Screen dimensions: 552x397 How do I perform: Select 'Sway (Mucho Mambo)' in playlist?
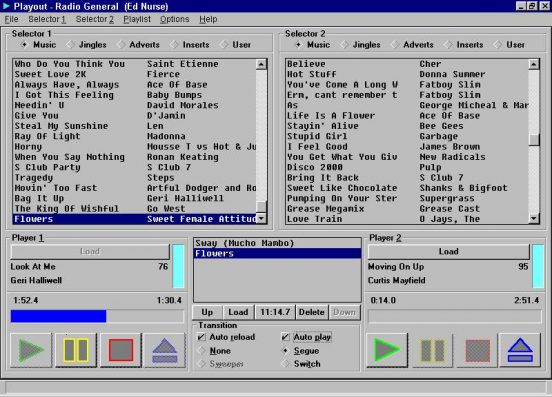pyautogui.click(x=277, y=243)
